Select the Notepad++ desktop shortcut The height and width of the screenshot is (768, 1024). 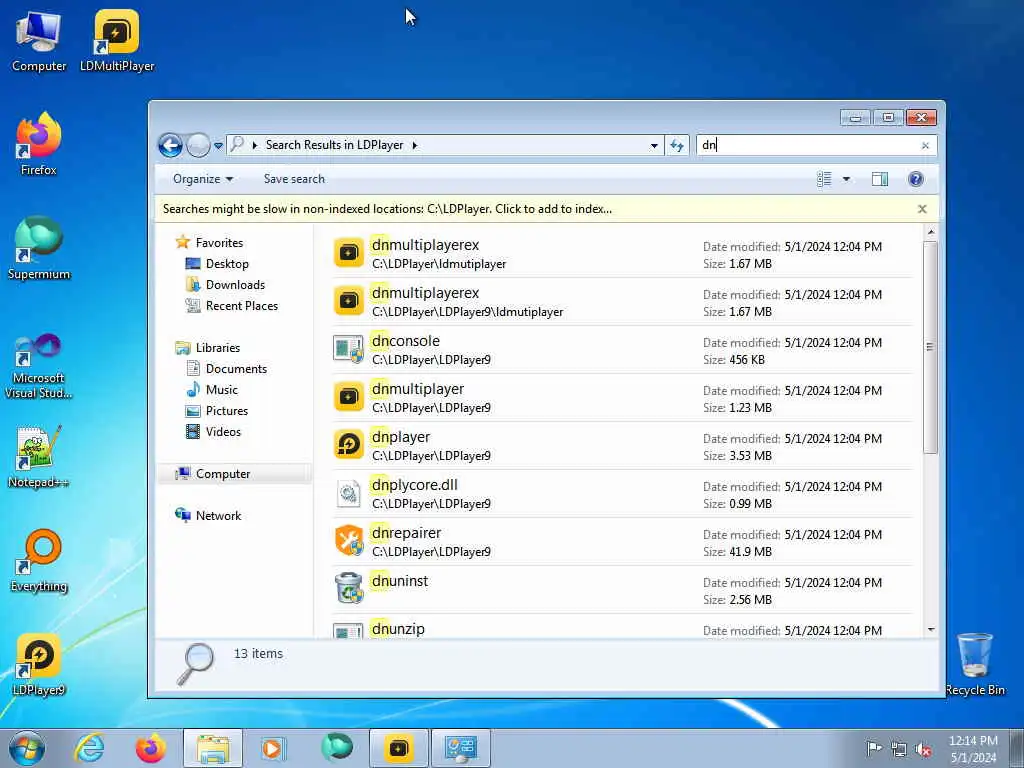tap(39, 456)
